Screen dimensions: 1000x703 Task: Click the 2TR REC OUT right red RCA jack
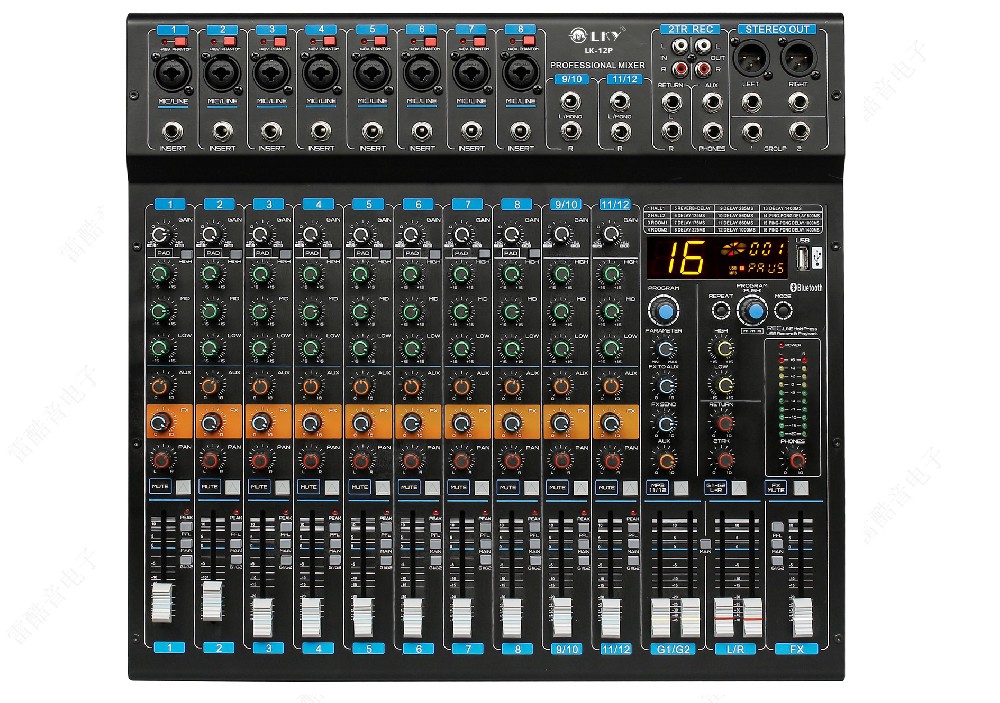703,68
